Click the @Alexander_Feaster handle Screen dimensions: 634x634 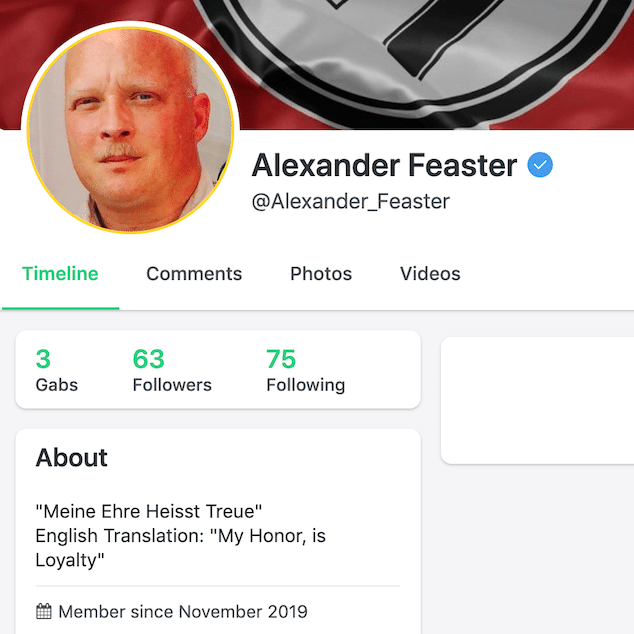click(x=351, y=201)
